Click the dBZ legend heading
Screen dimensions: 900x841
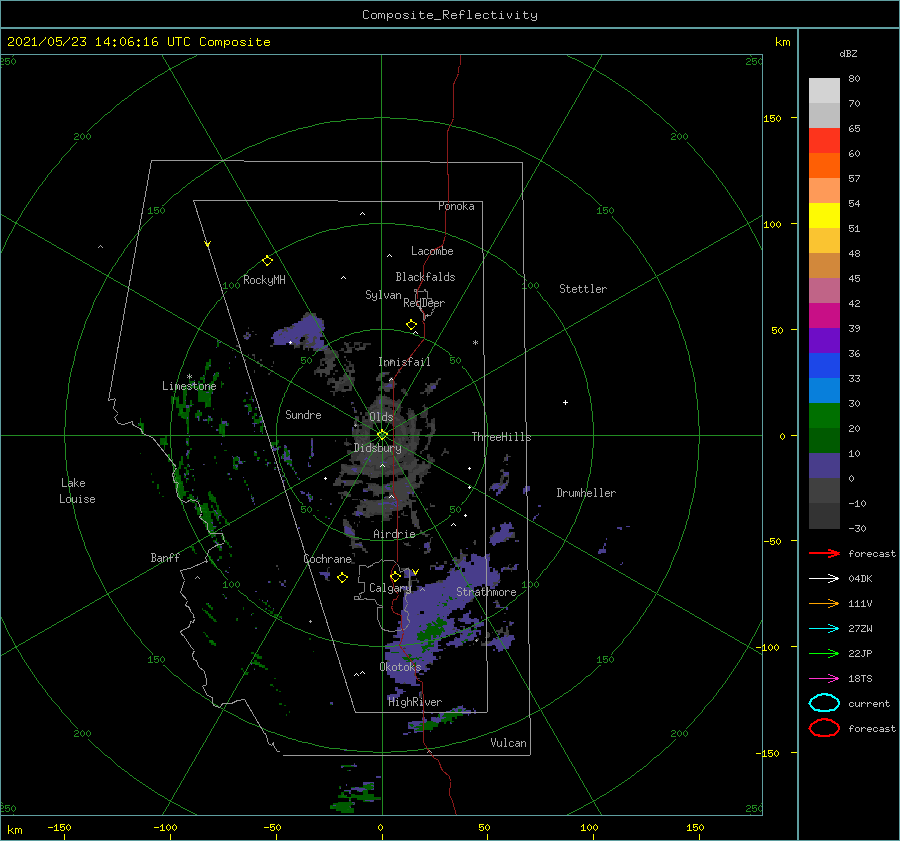coord(848,53)
